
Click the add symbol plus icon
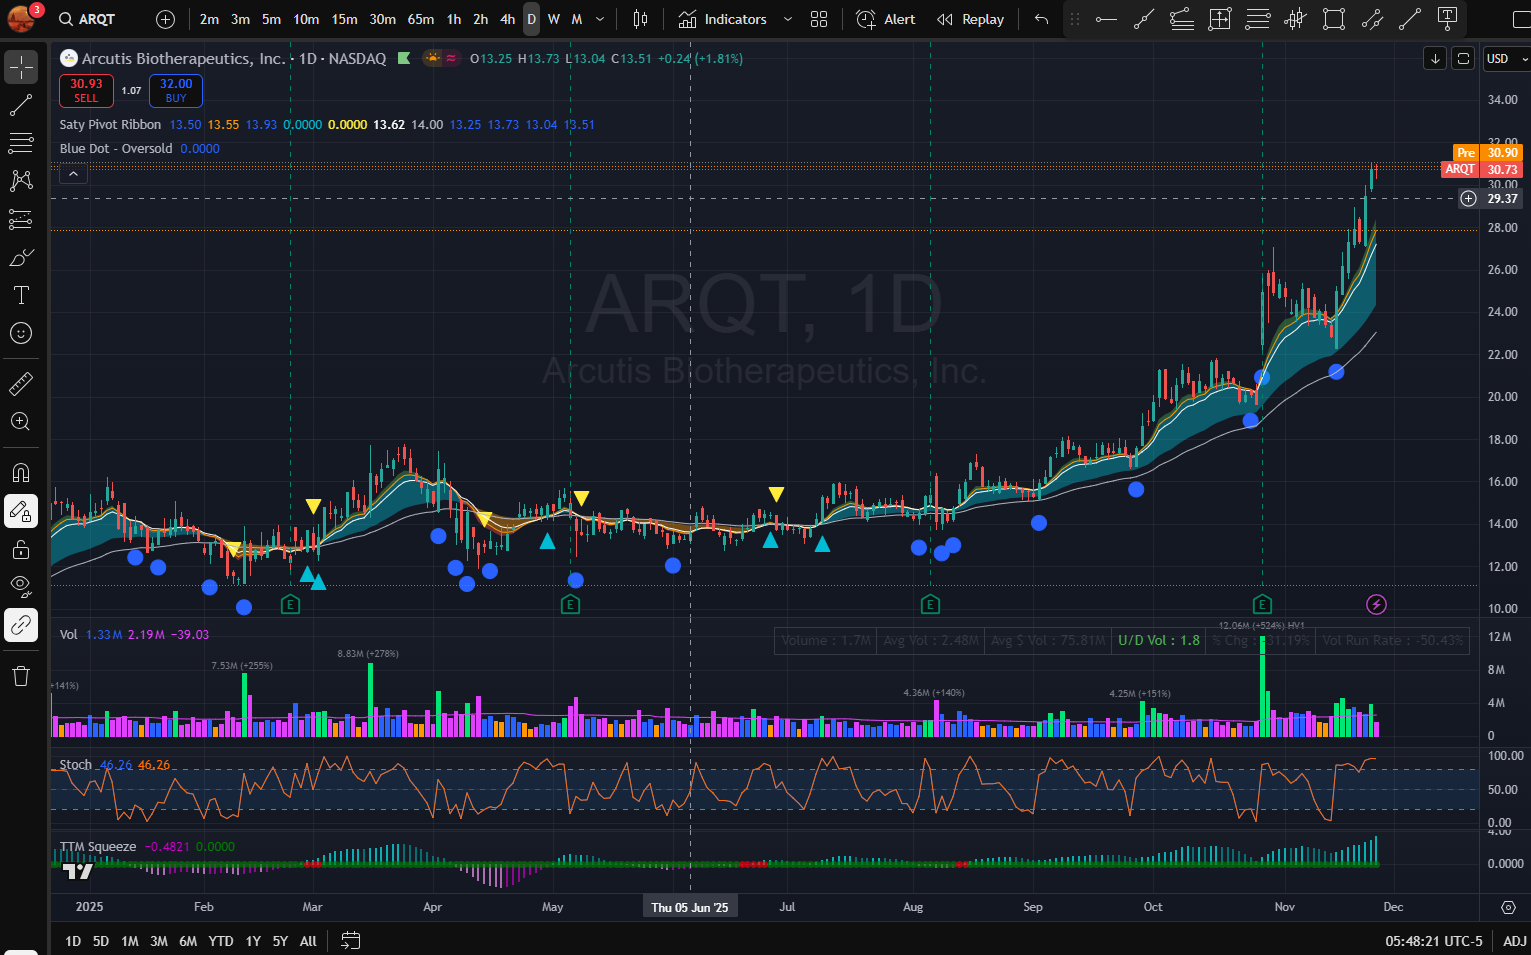point(166,19)
